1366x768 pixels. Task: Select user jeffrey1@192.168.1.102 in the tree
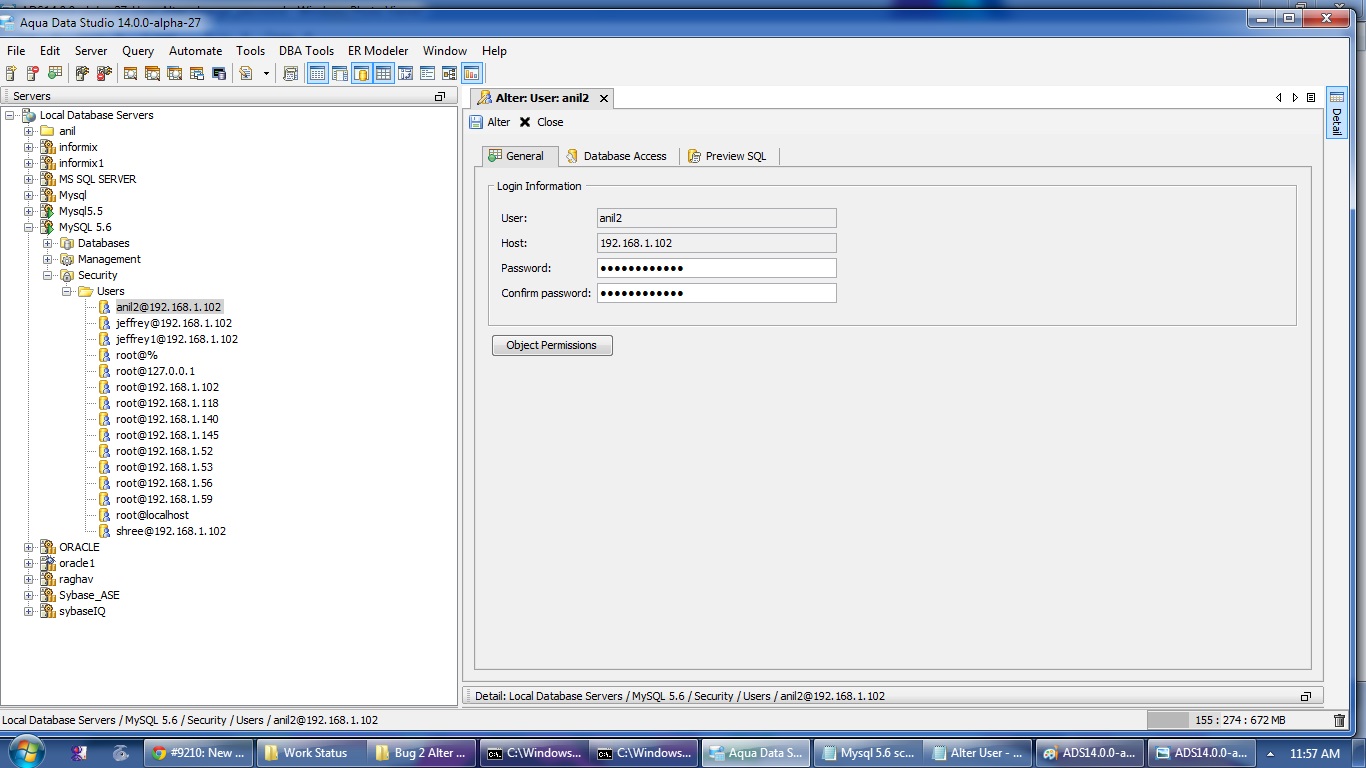[x=177, y=339]
